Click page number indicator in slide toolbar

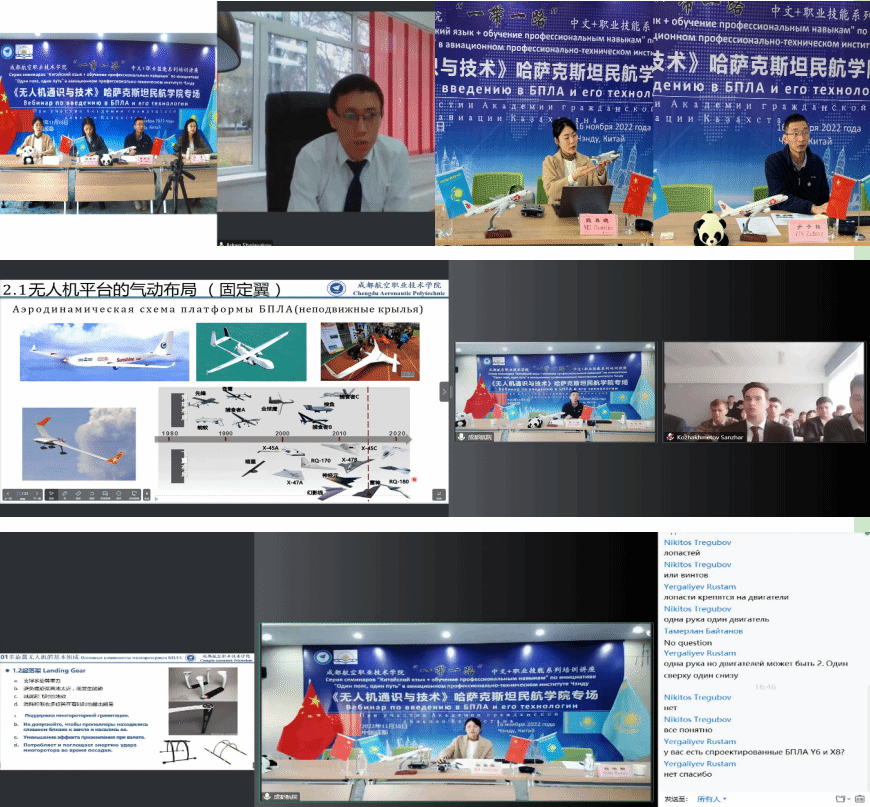pos(22,493)
